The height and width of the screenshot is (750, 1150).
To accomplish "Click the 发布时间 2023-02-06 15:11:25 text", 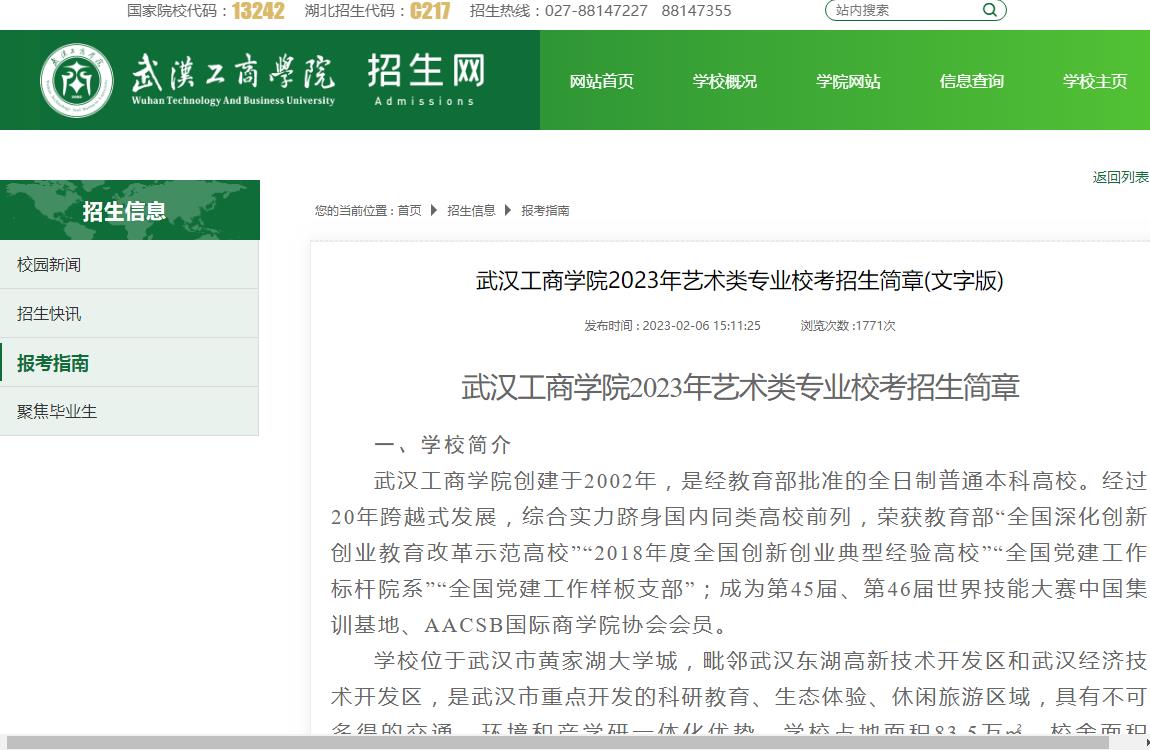I will pyautogui.click(x=672, y=326).
